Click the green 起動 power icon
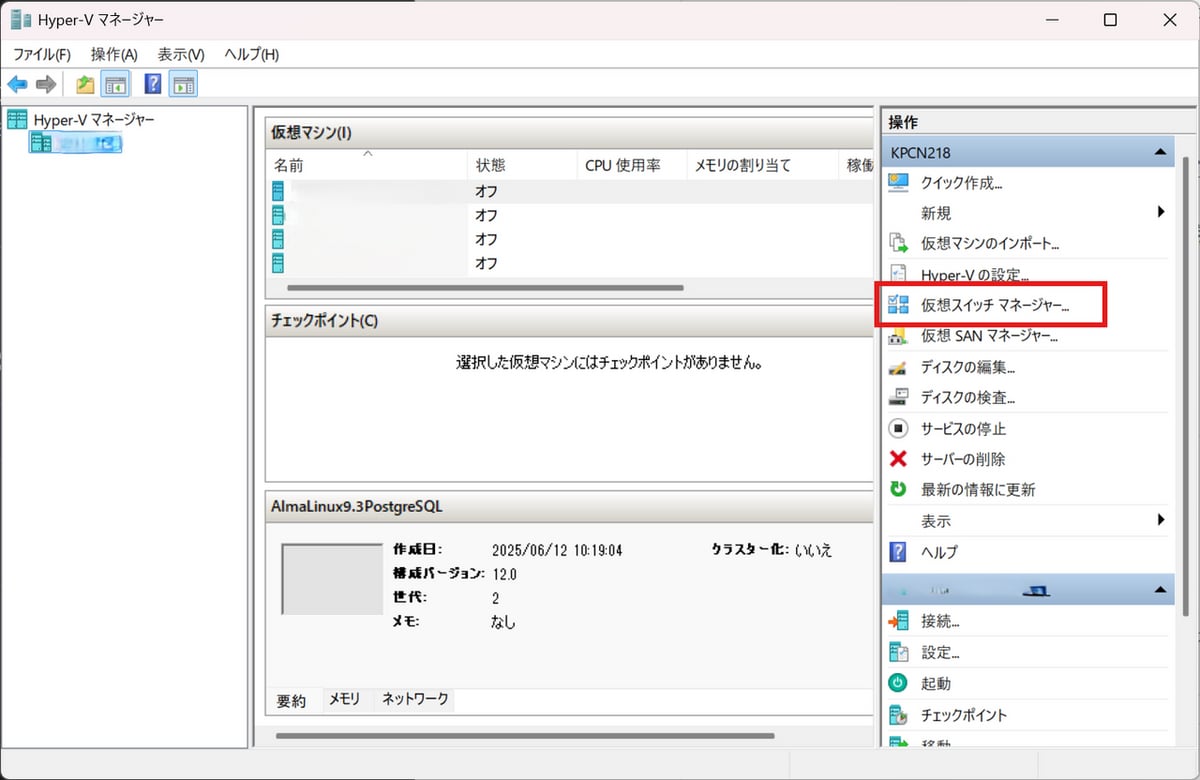Viewport: 1200px width, 780px height. tap(898, 684)
